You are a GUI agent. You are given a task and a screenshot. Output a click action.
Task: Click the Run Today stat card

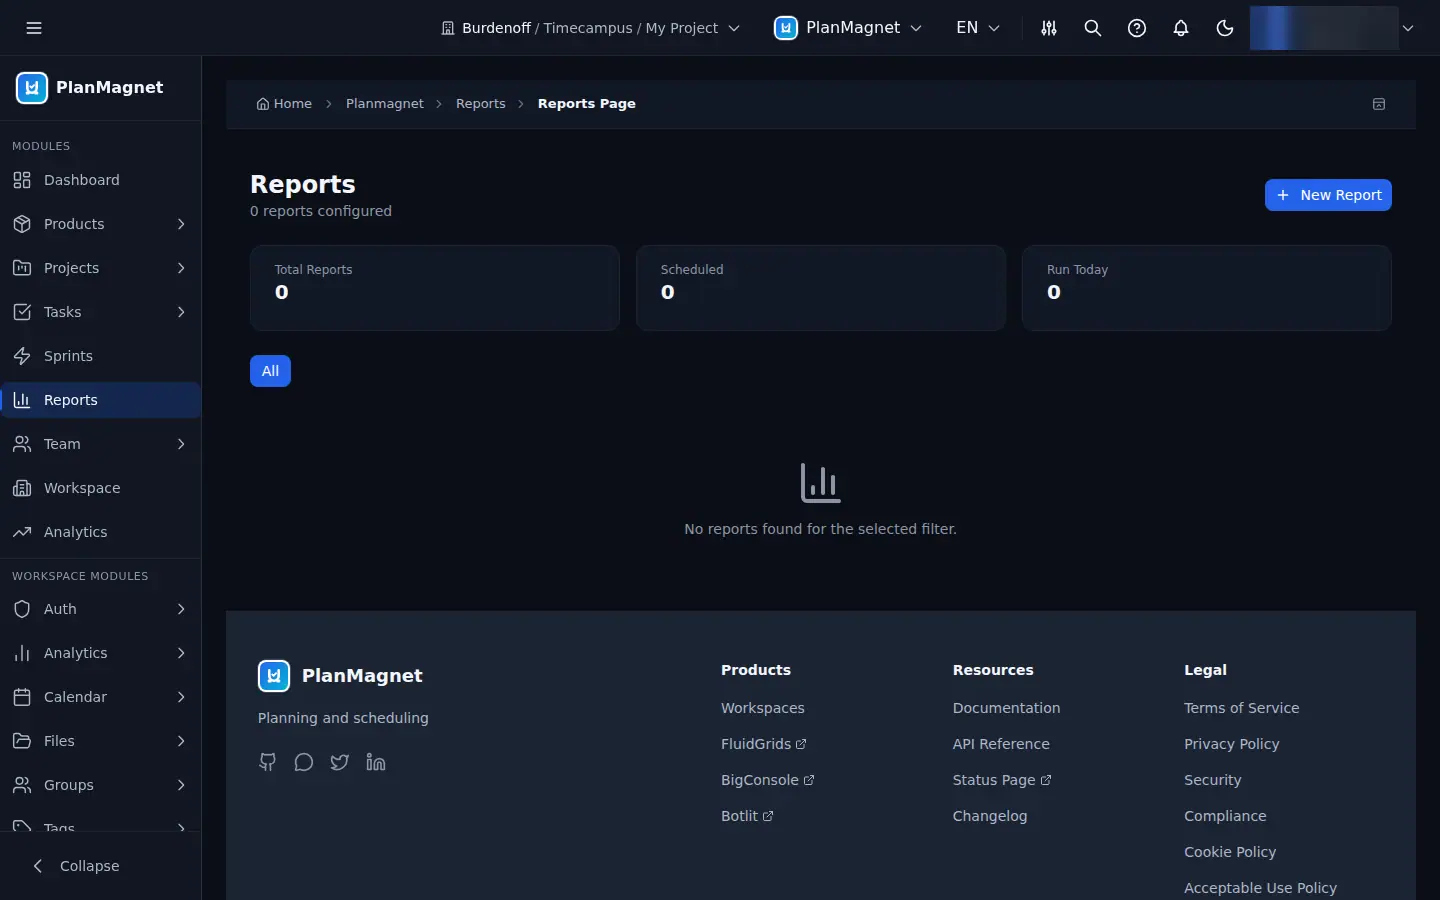pyautogui.click(x=1207, y=288)
